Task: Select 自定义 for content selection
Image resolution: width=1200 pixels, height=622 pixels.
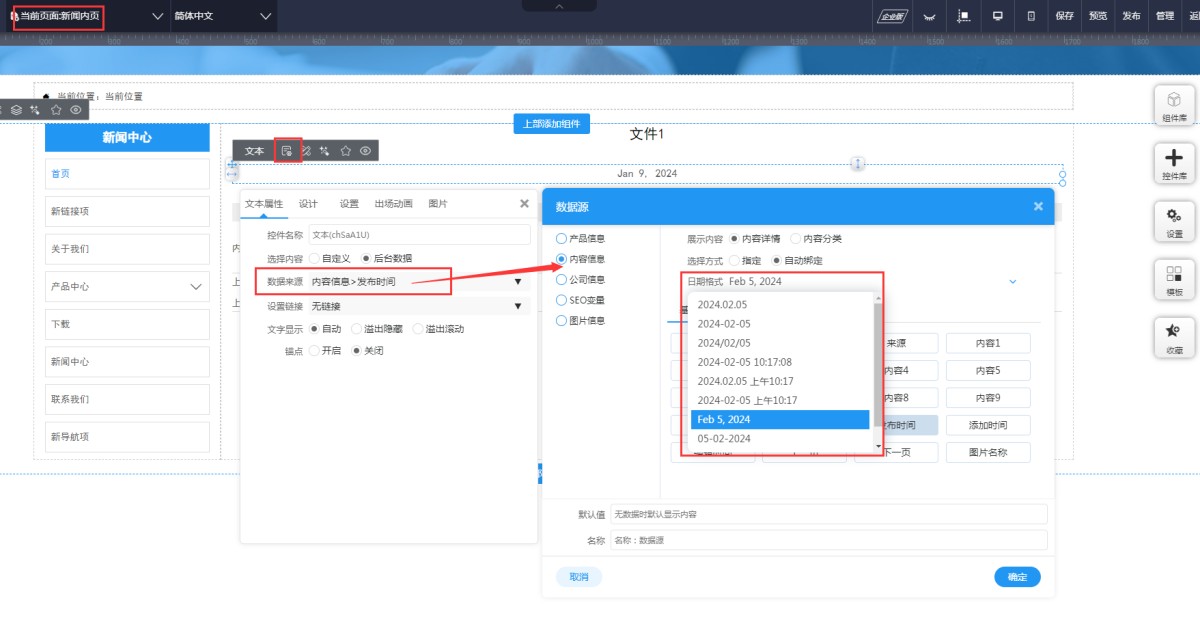Action: pos(315,258)
